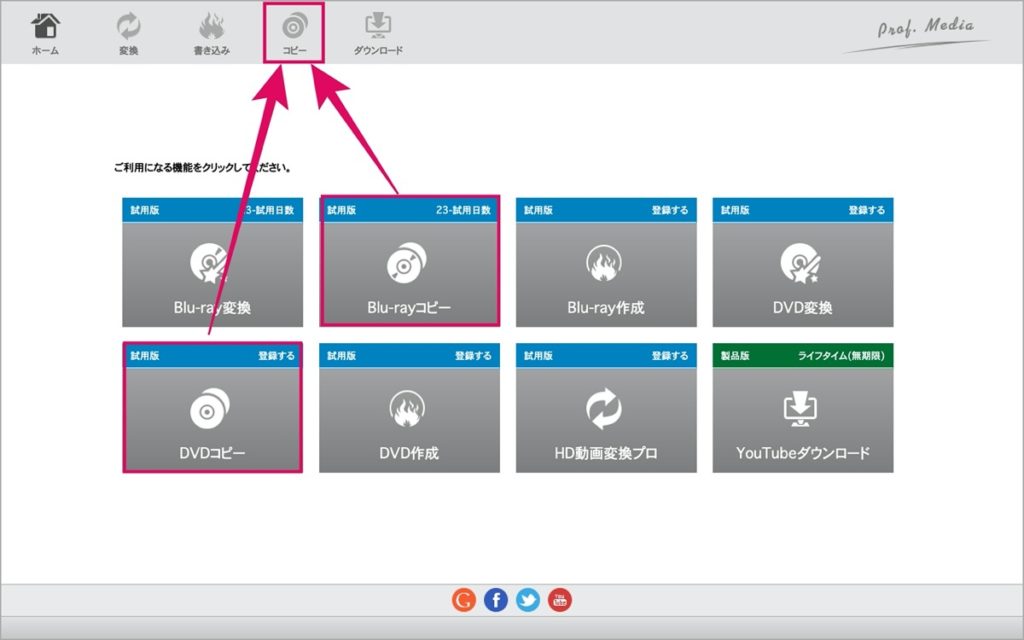Open the Facebook link icon
Screen dimensions: 1024x640
tap(496, 600)
